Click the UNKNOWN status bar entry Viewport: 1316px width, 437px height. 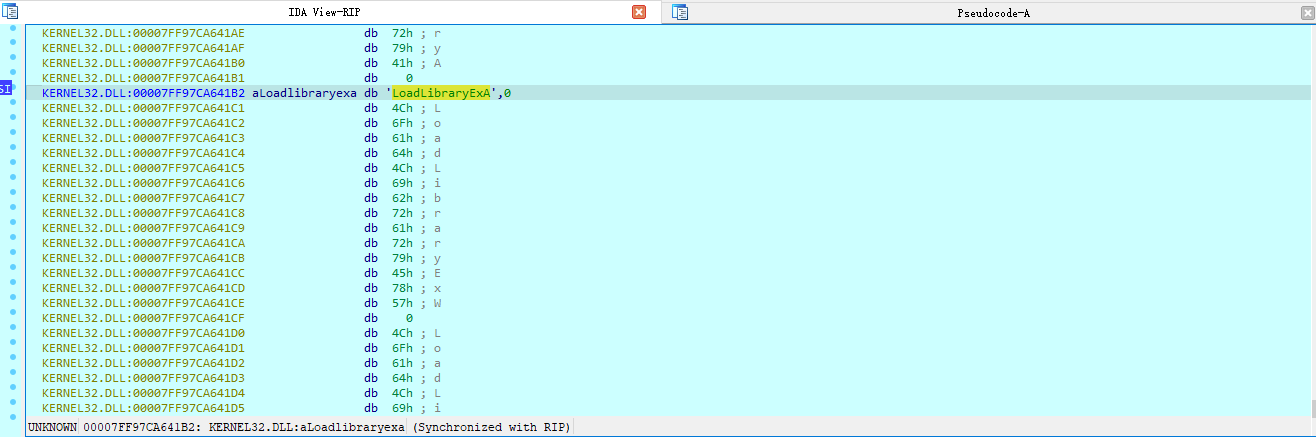click(52, 428)
